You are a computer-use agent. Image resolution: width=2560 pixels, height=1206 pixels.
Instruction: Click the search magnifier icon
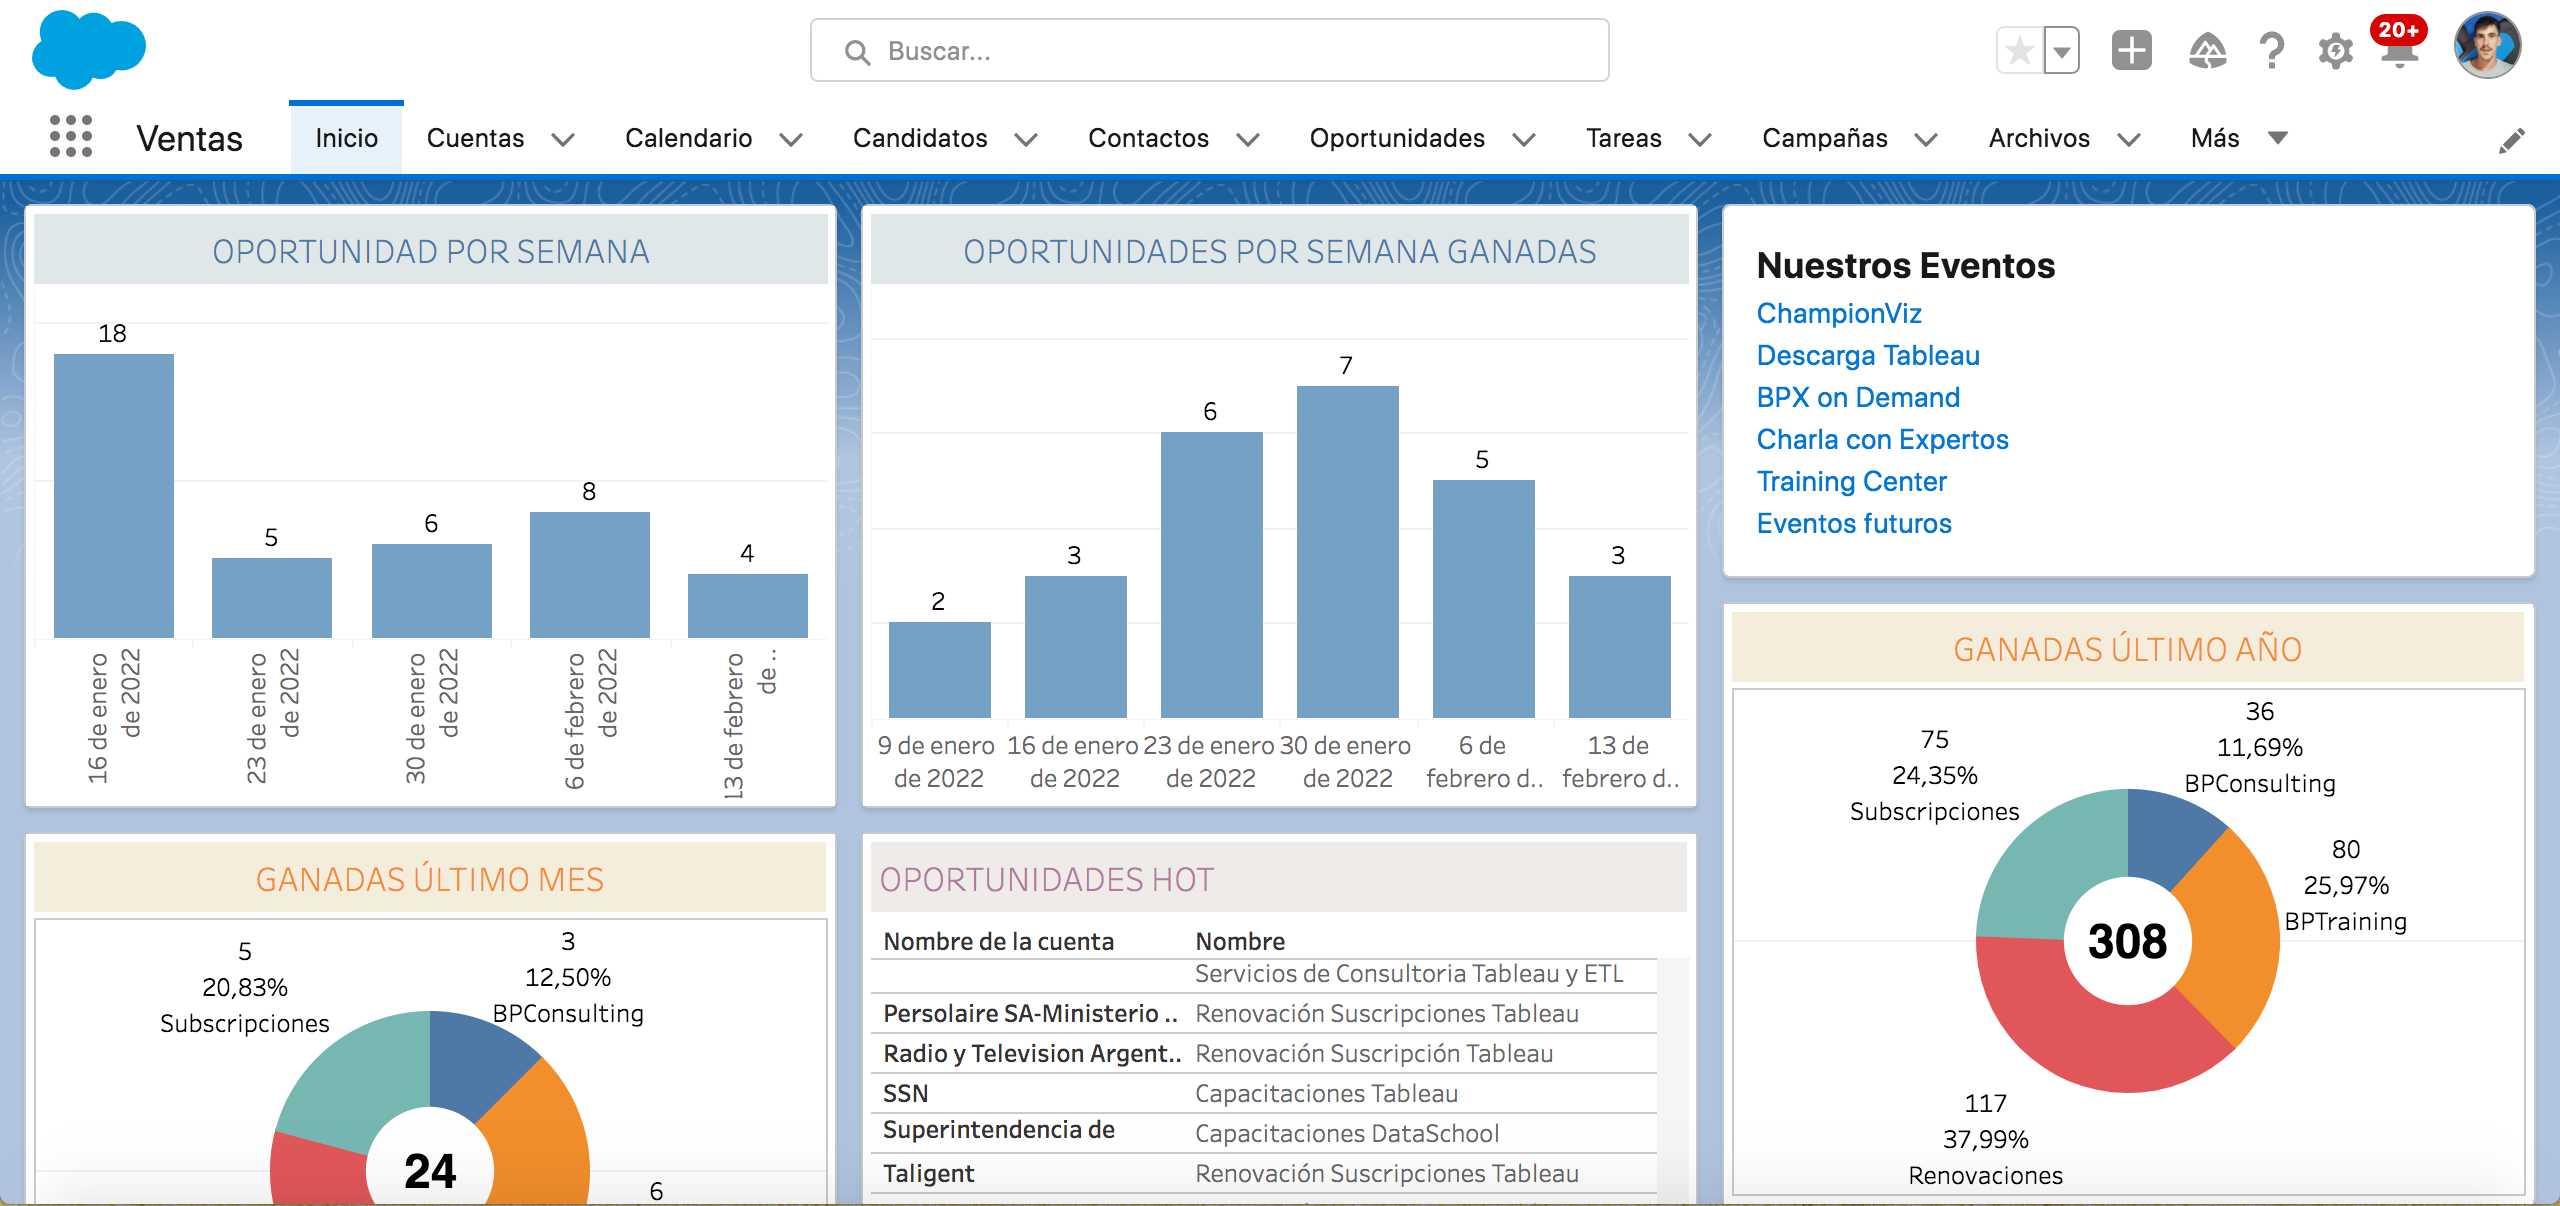(857, 51)
